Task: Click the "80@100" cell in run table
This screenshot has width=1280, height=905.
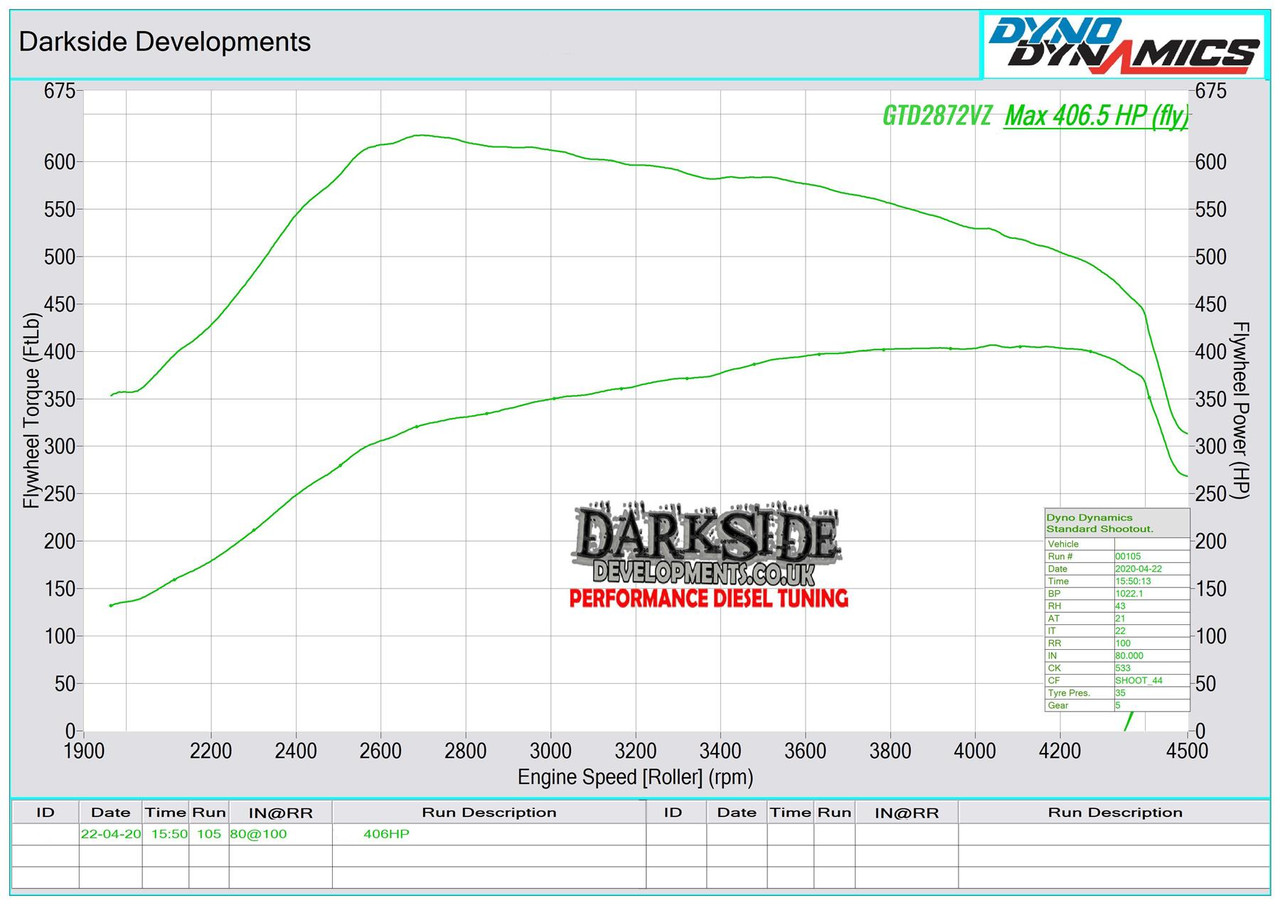Action: tap(280, 834)
